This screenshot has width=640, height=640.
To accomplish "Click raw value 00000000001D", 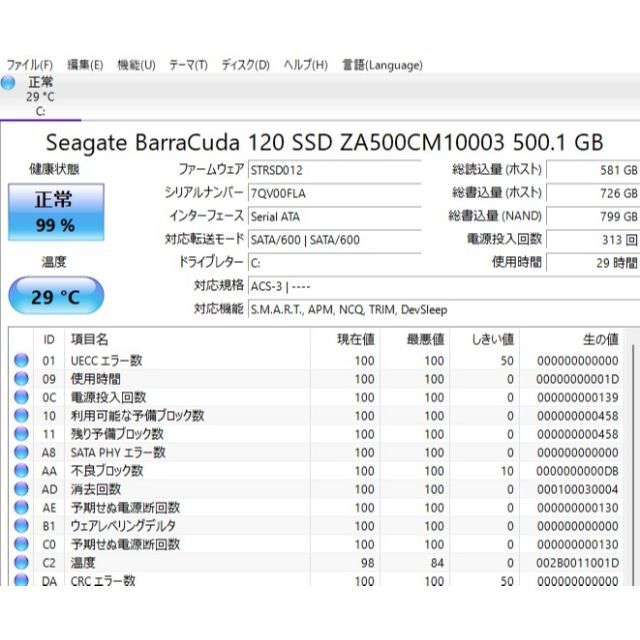I will pos(578,379).
